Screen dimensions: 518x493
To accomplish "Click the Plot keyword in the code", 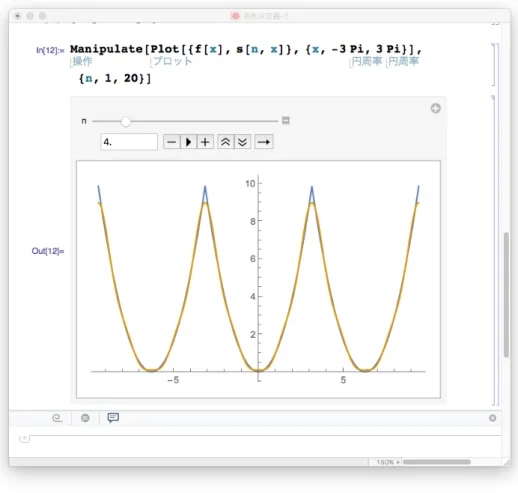I will [165, 49].
